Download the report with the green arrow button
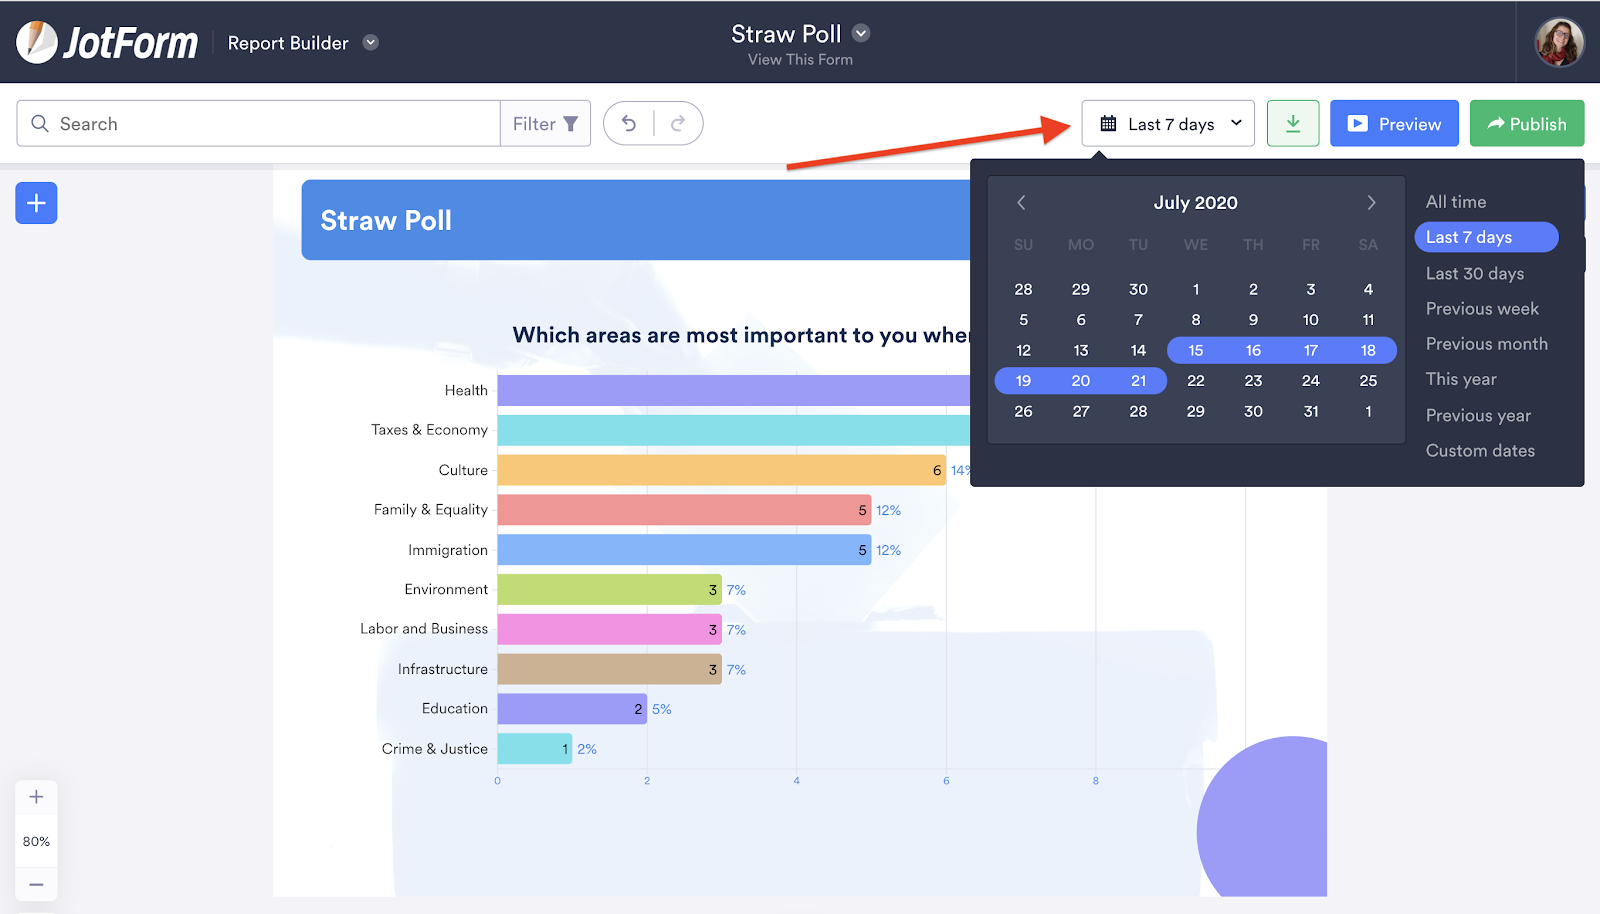 1293,123
